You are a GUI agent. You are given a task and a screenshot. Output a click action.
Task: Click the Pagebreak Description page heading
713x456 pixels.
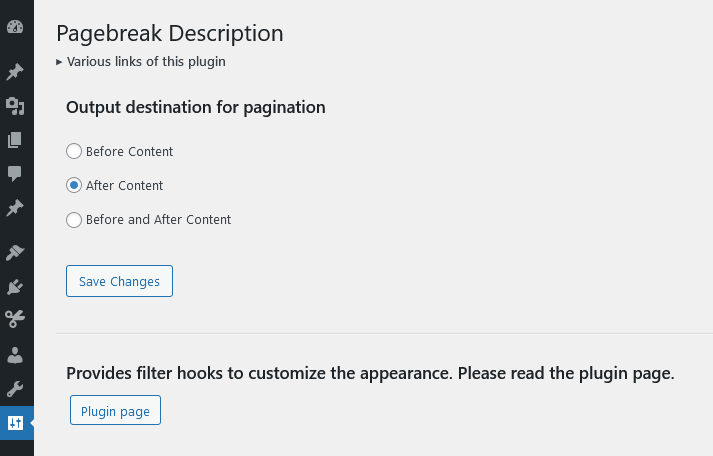coord(170,33)
